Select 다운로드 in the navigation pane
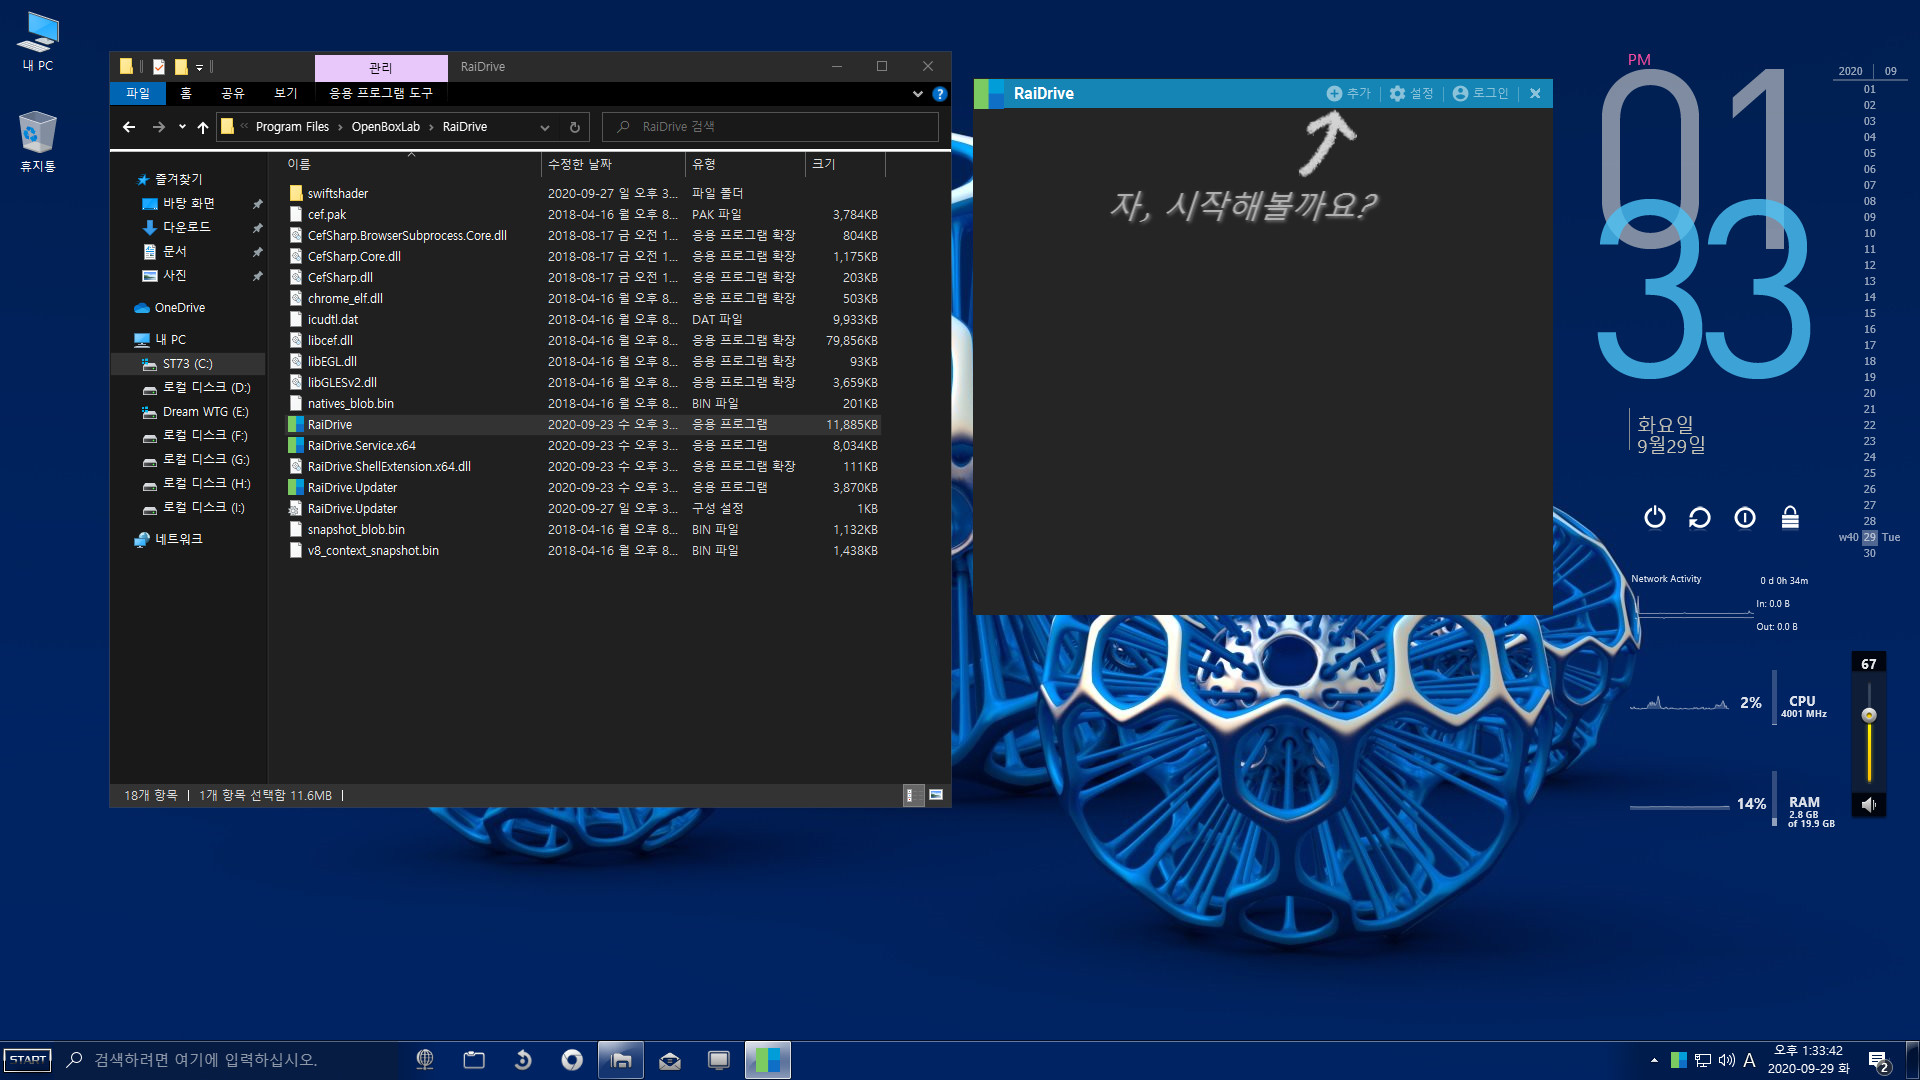Screen dimensions: 1920x1080 186,227
